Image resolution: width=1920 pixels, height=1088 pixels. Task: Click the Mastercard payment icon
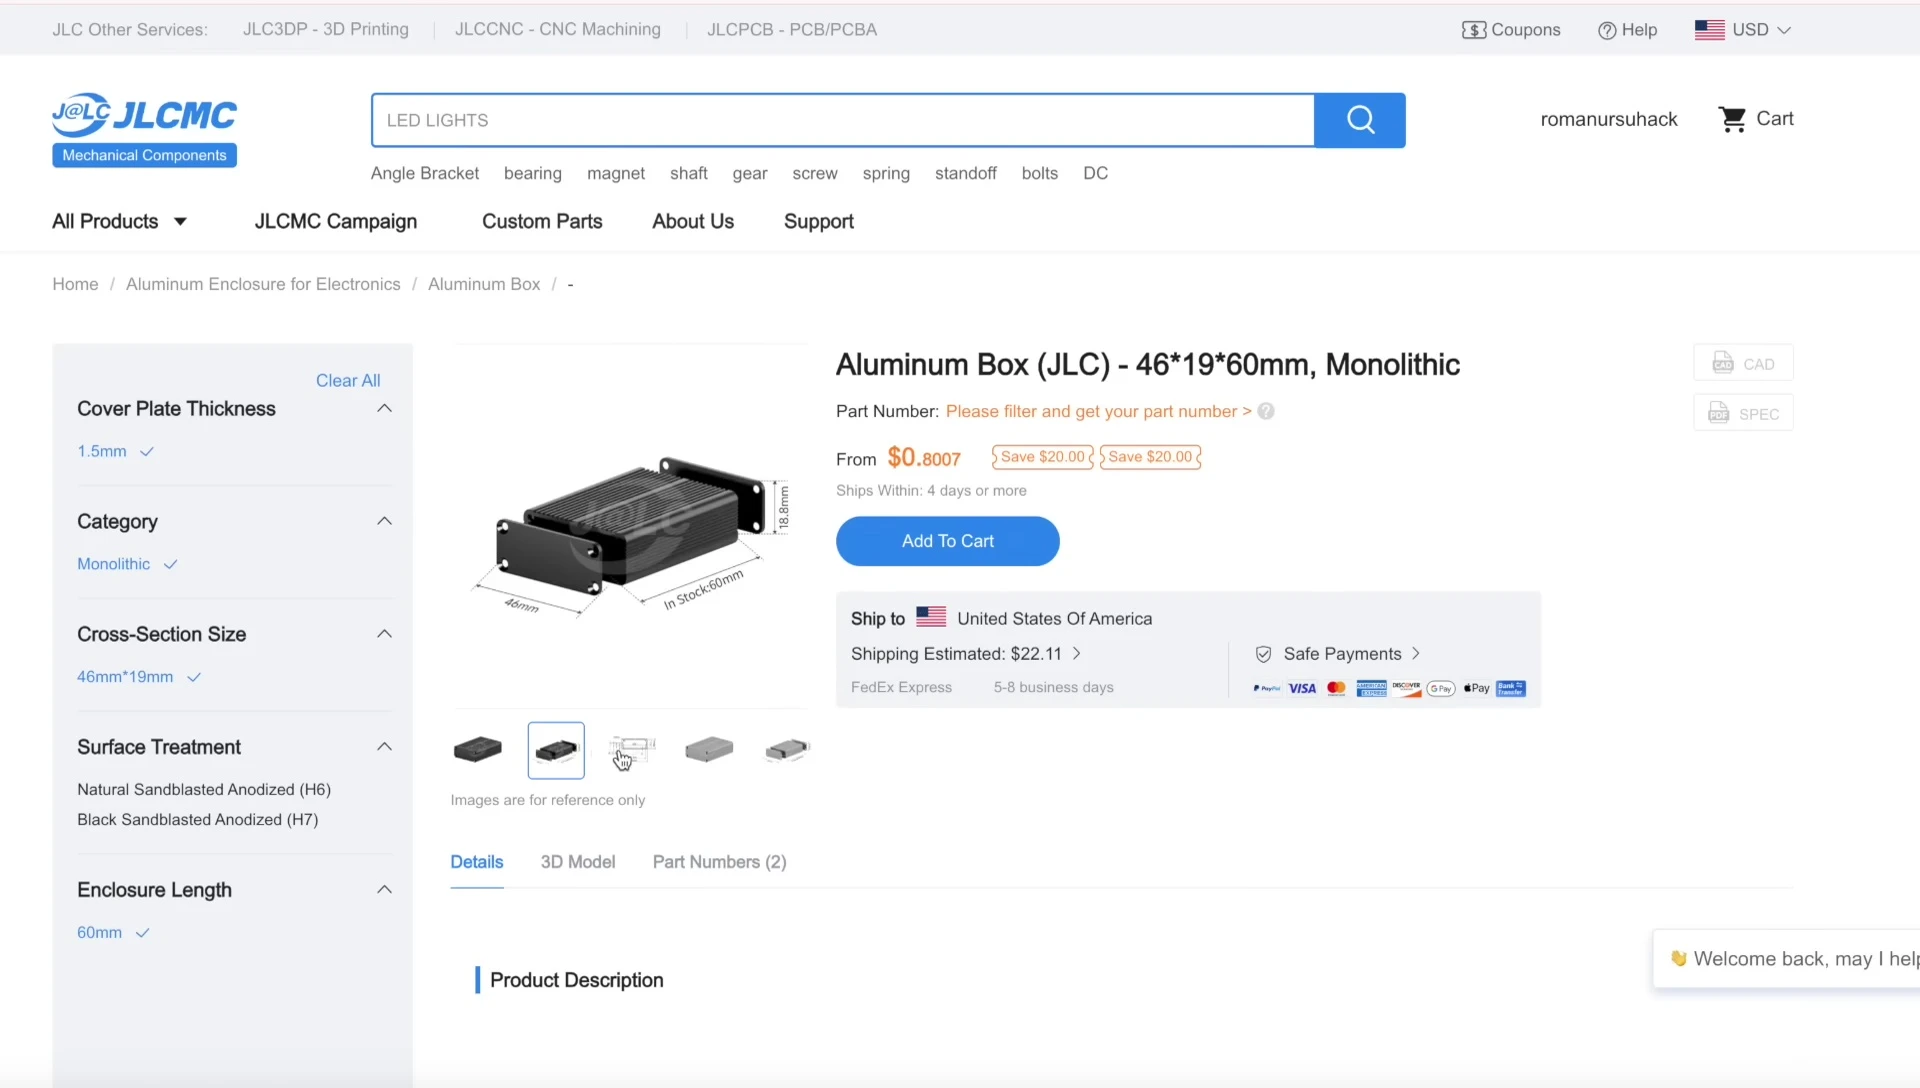coord(1336,688)
